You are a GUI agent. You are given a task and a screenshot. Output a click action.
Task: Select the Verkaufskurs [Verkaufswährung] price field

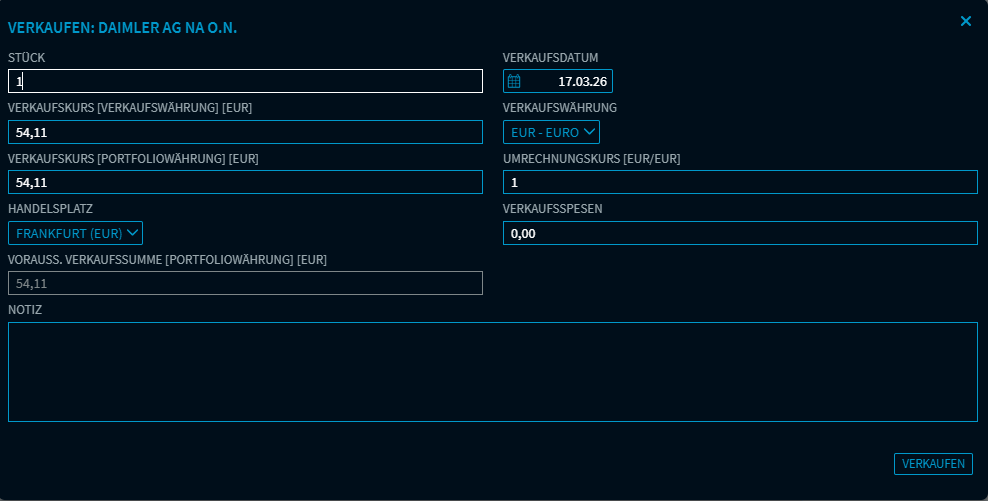[x=245, y=132]
